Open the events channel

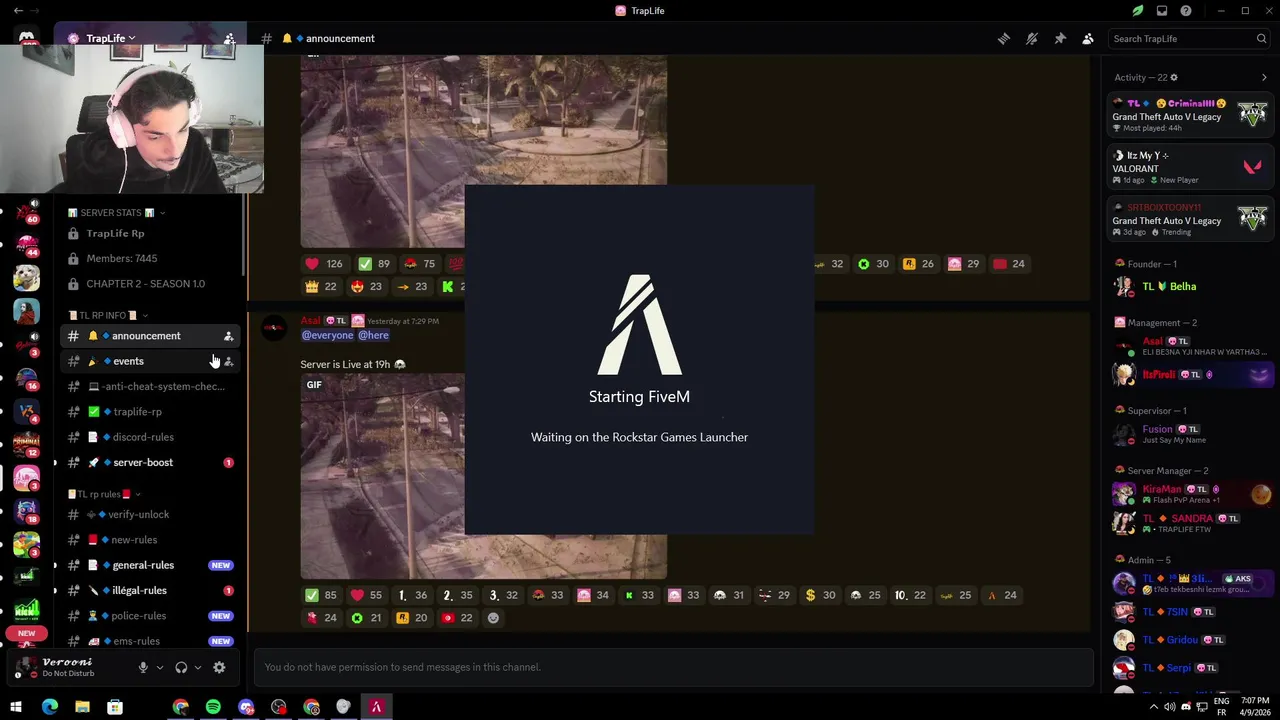[x=149, y=361]
